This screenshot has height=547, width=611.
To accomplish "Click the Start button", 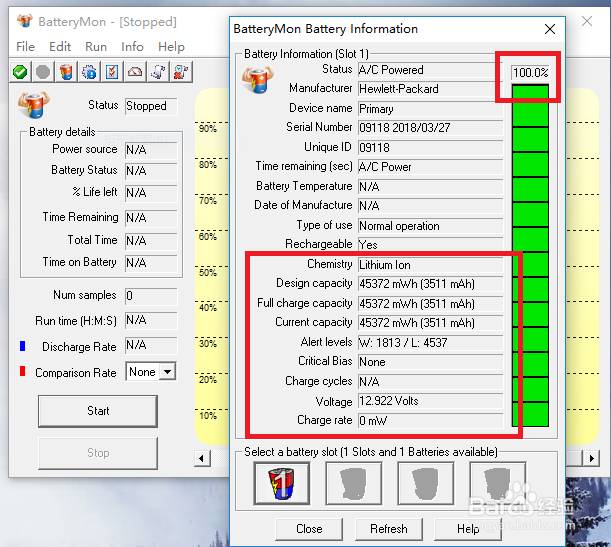I will 98,411.
